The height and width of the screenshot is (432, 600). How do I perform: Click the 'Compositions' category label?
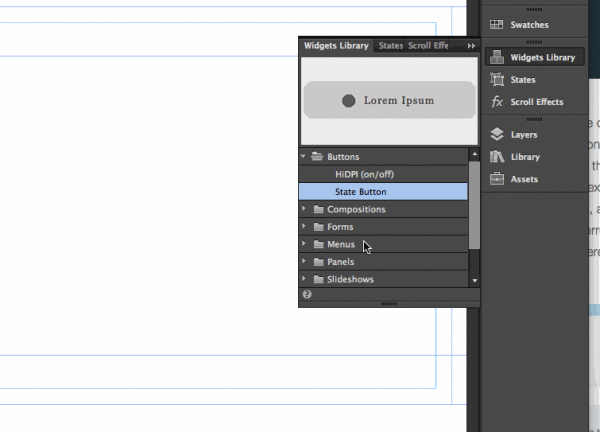click(x=356, y=210)
